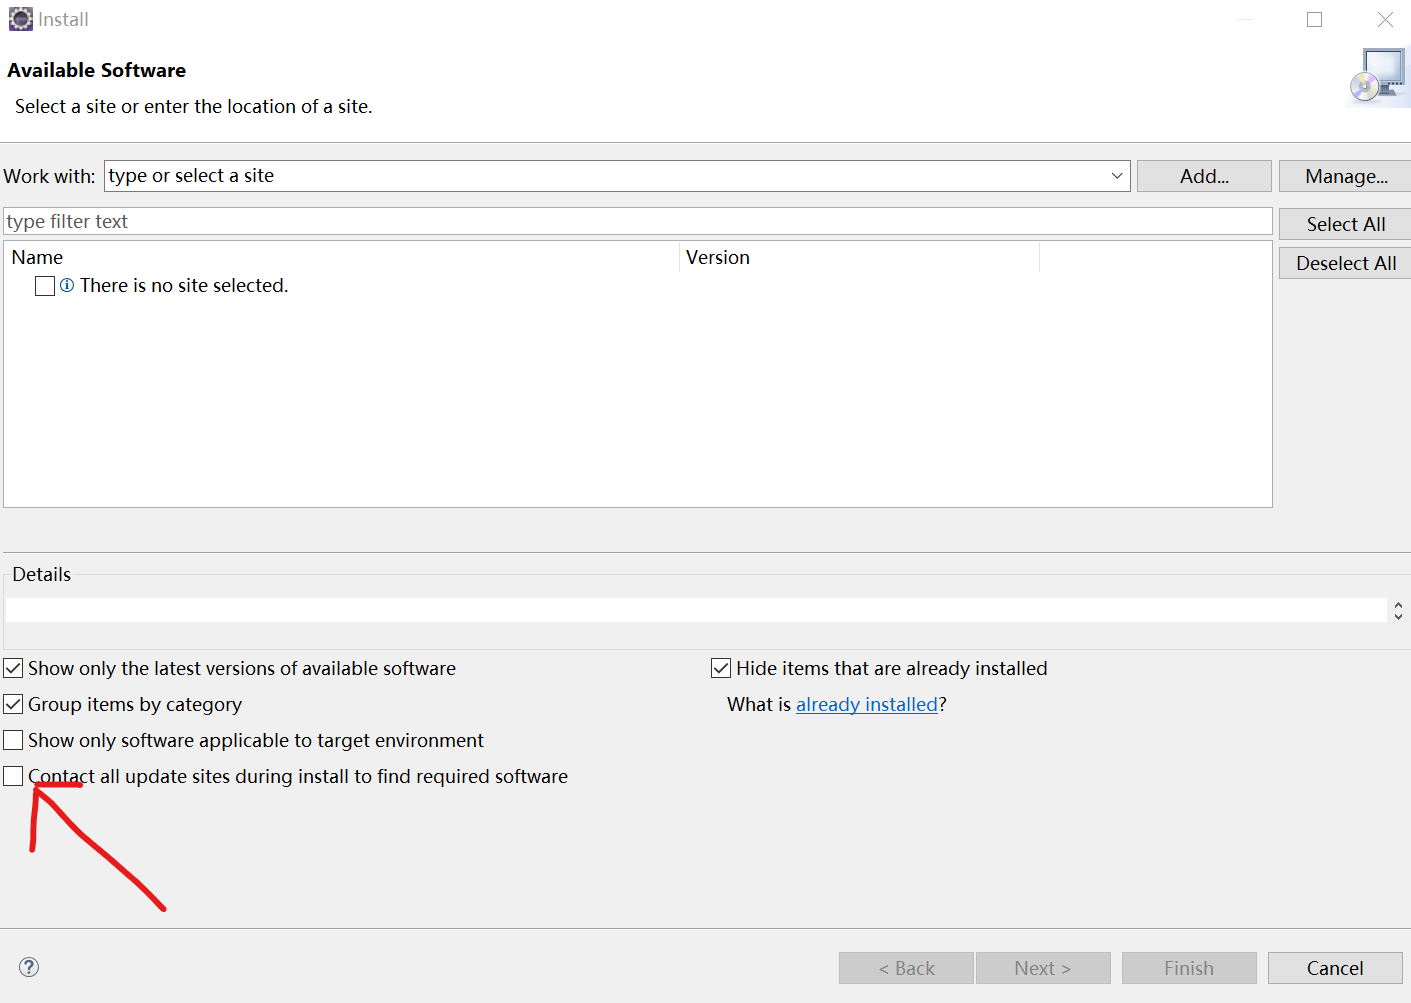Viewport: 1411px width, 1003px height.
Task: Click the help question mark icon
Action: tap(29, 967)
